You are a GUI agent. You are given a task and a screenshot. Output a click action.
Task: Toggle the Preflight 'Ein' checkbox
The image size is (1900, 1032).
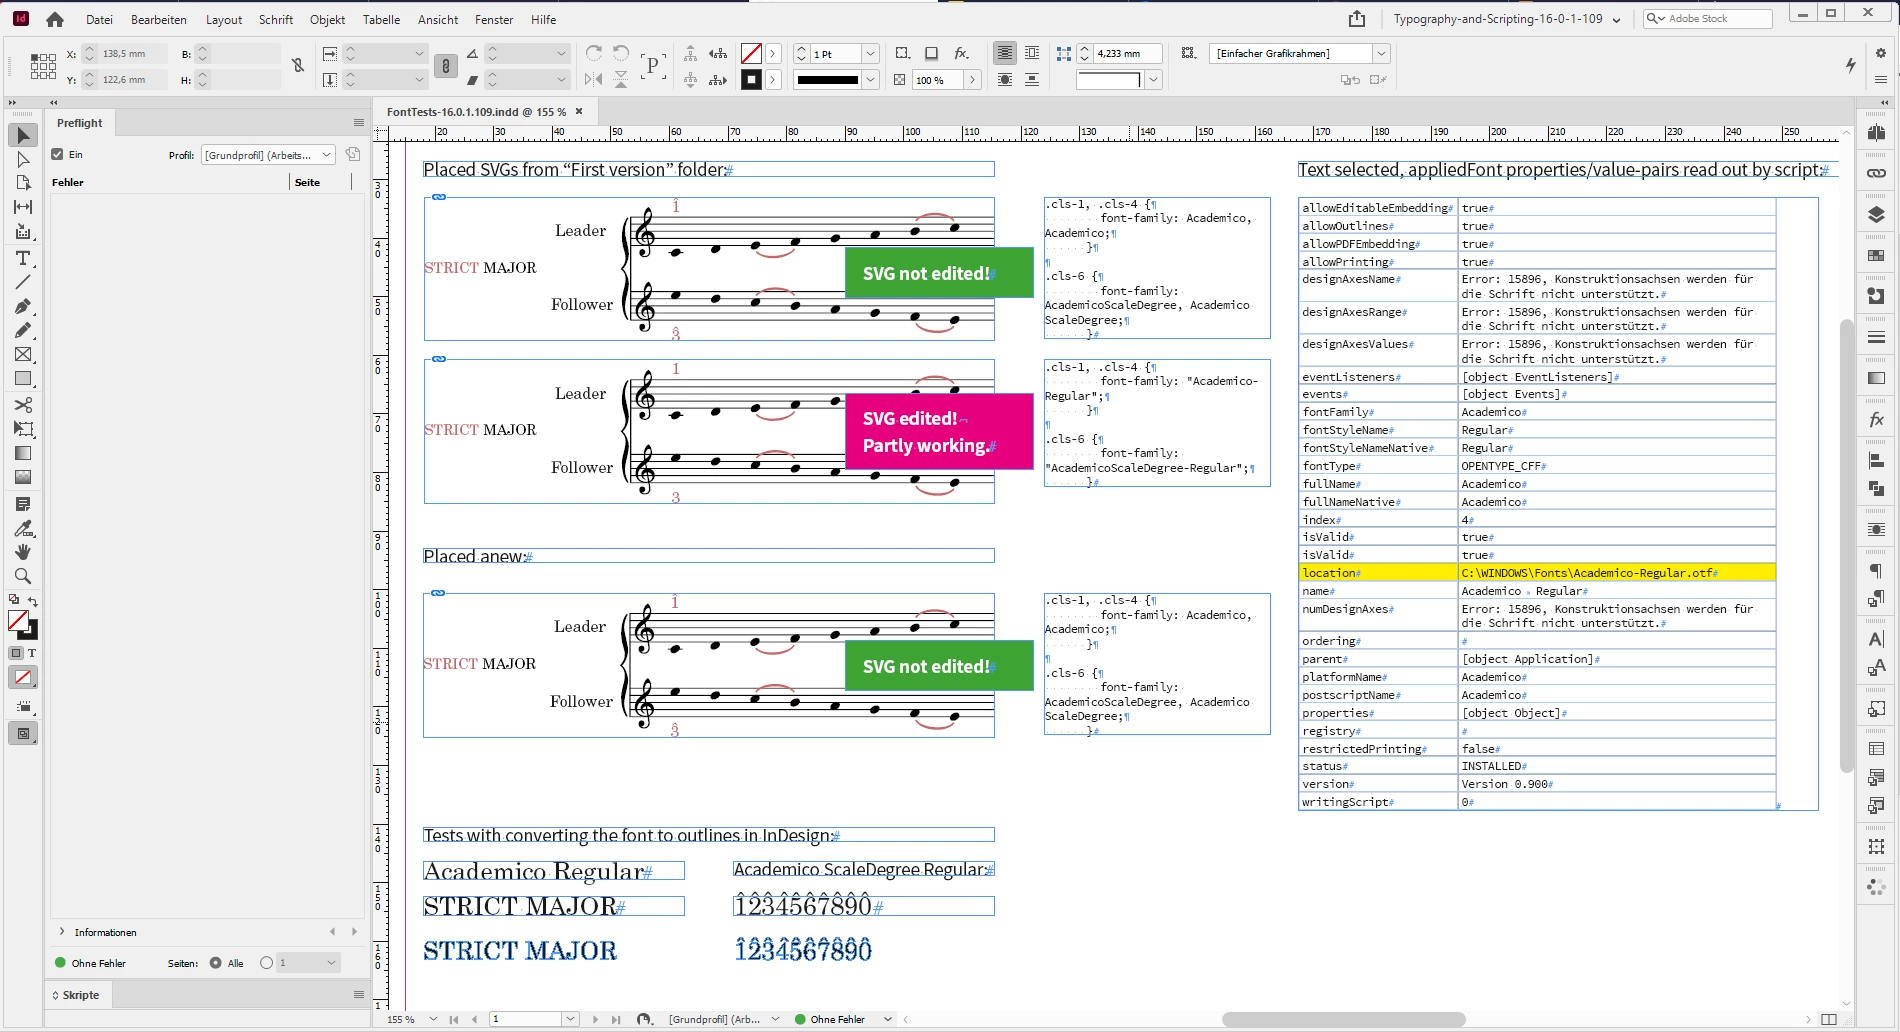pyautogui.click(x=58, y=155)
